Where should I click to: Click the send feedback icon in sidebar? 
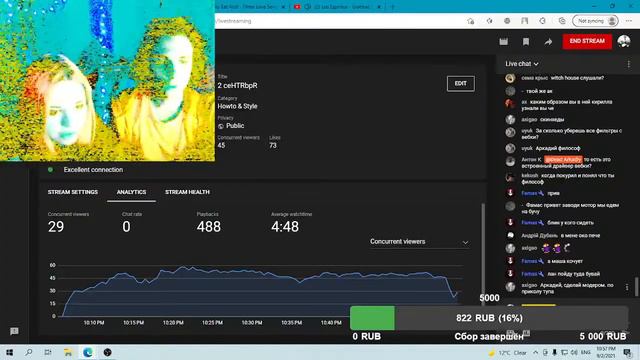(14, 331)
